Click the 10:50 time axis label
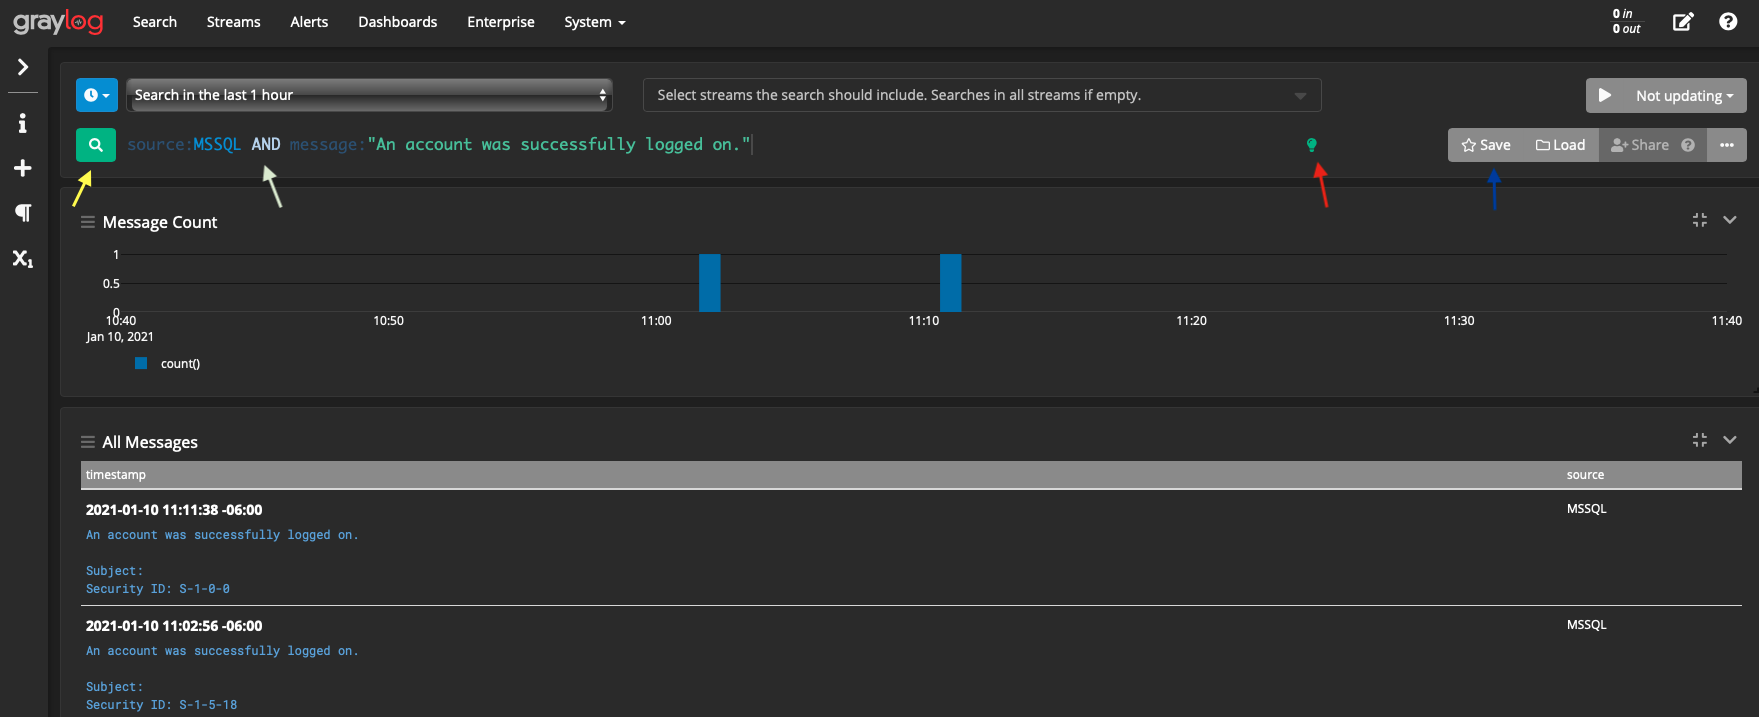1759x717 pixels. point(388,321)
